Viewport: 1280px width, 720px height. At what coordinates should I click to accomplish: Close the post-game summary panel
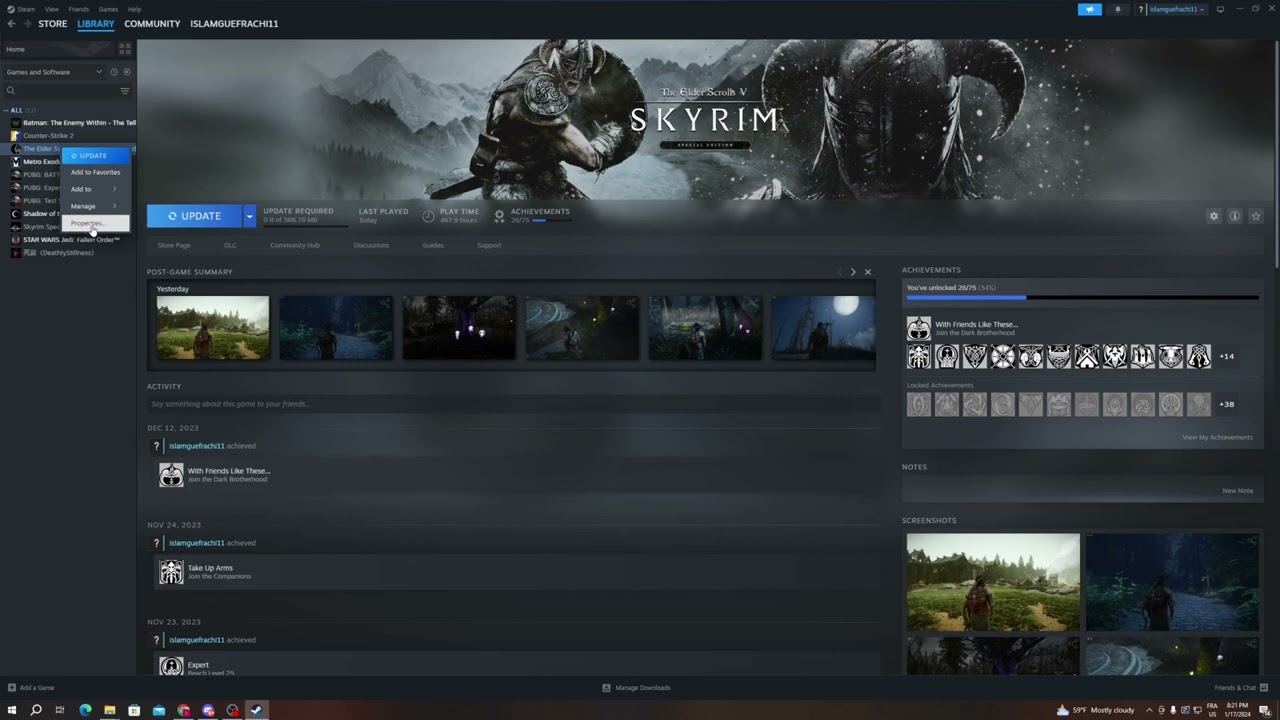pos(867,272)
